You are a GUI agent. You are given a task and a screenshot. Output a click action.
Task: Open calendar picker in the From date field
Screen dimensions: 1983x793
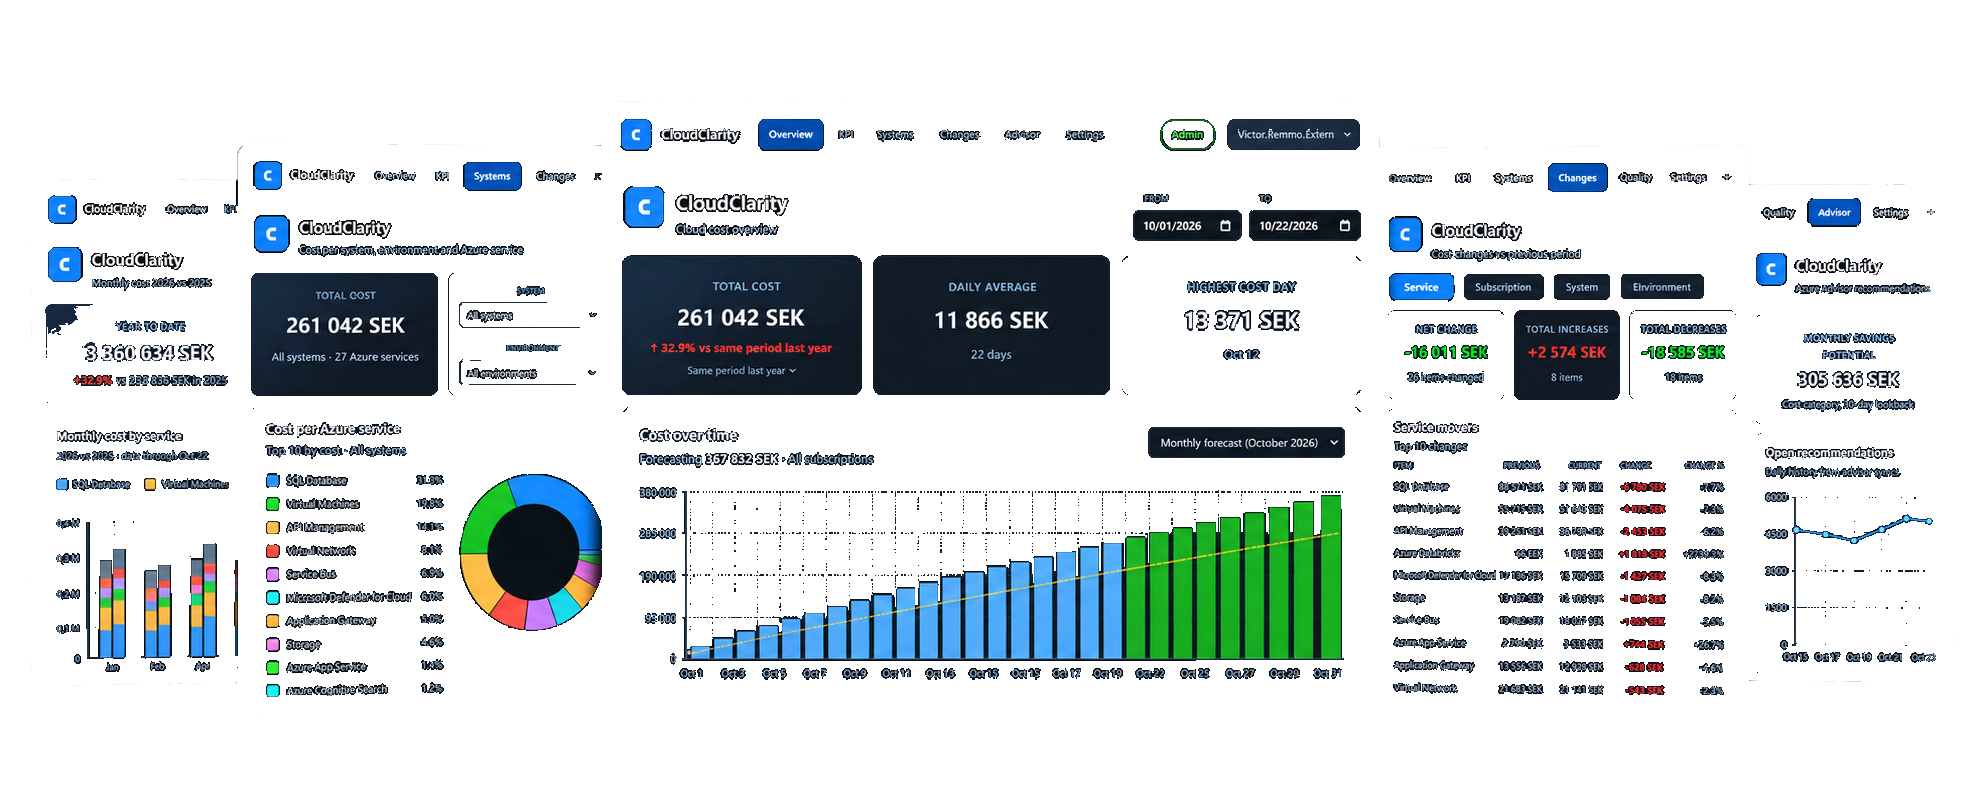click(x=1225, y=226)
